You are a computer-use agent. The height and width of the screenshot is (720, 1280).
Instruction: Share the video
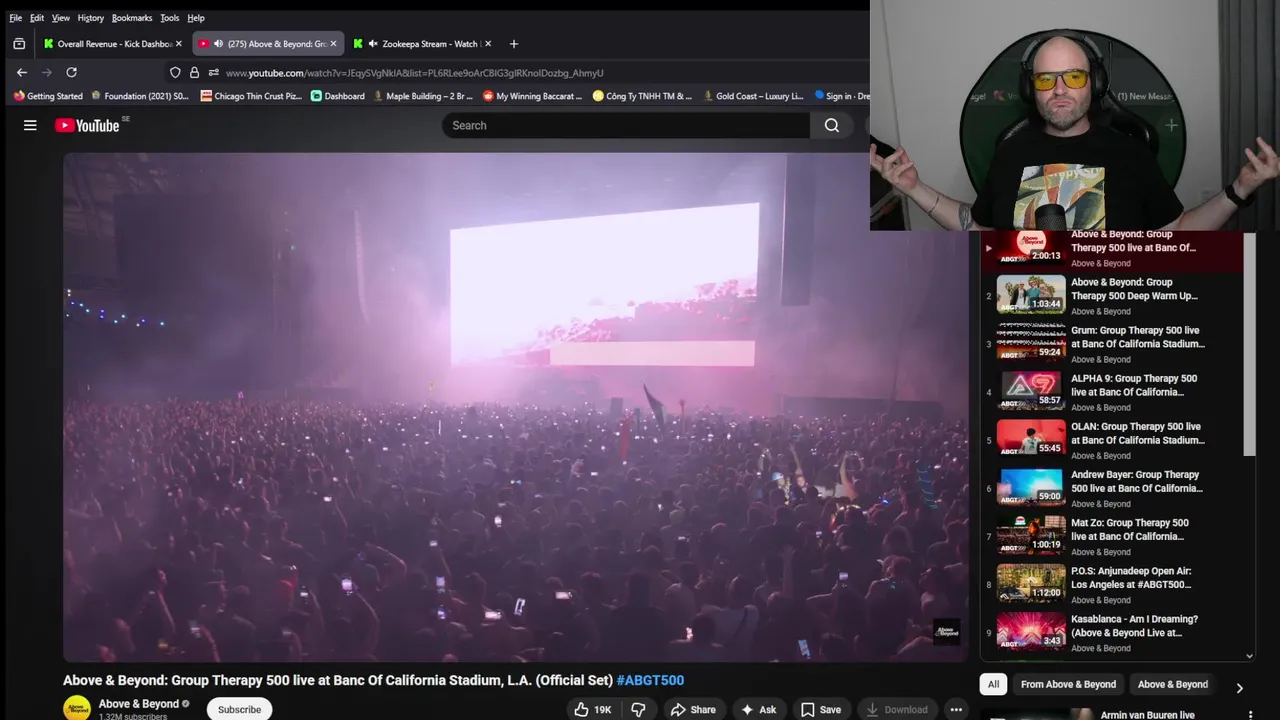(693, 709)
